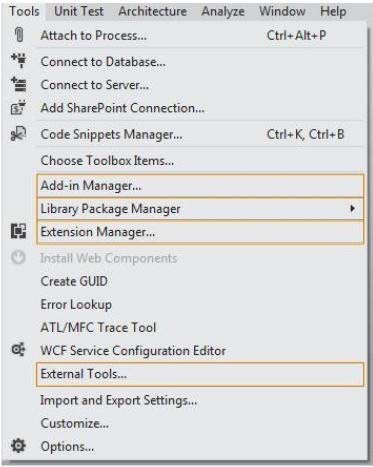This screenshot has width=373, height=467.
Task: Click the paperclip Attach to Process icon
Action: 19,35
